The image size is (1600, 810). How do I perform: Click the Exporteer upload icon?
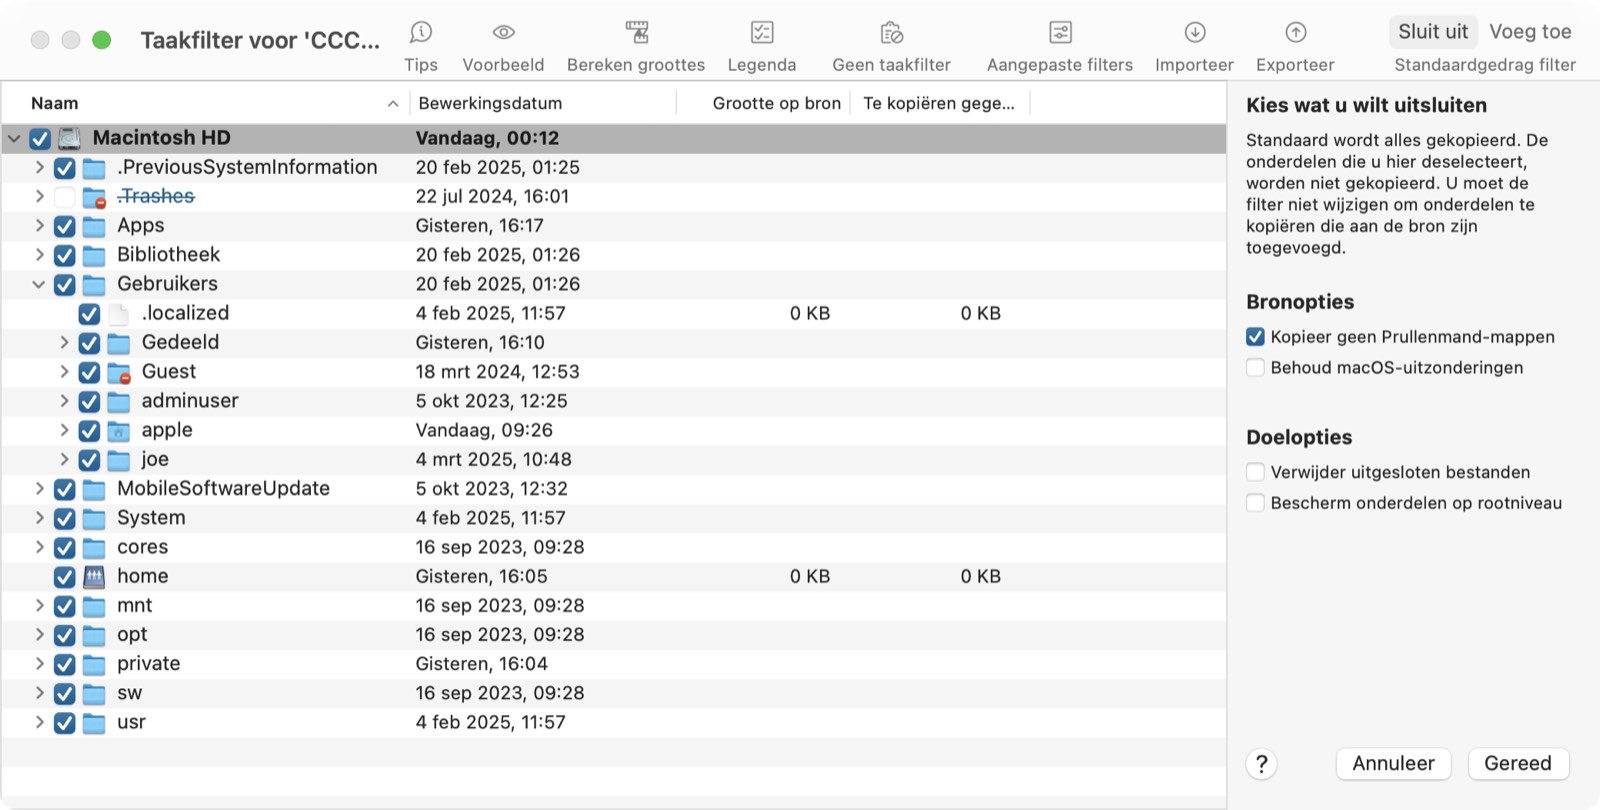tap(1296, 33)
